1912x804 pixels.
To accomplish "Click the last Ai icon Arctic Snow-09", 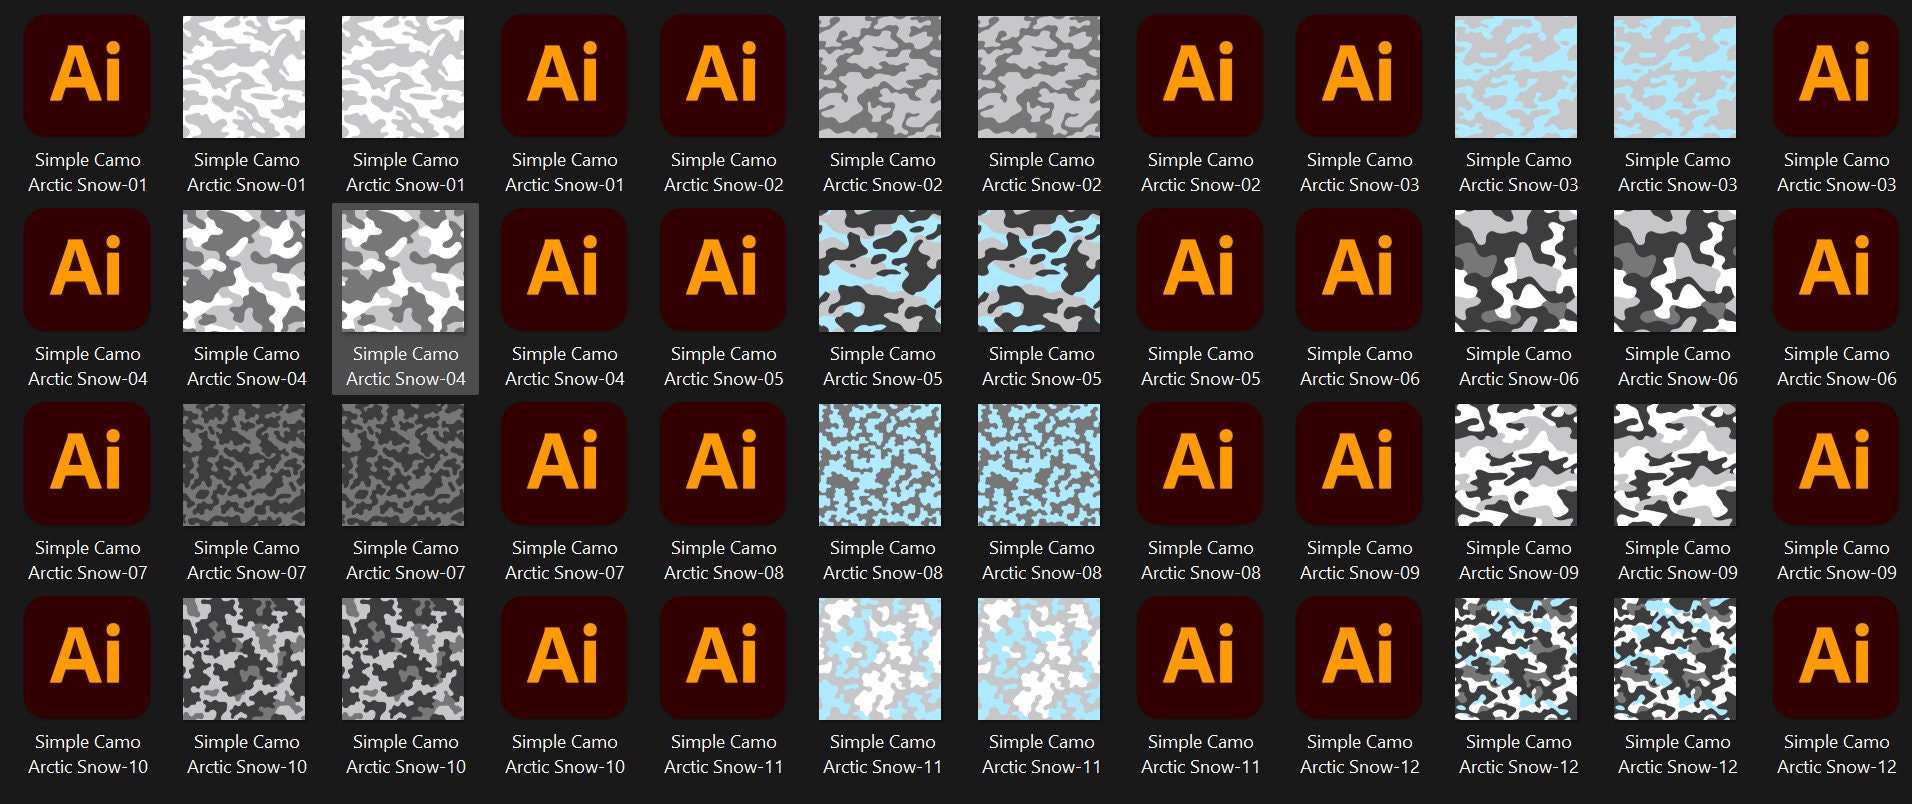I will (1835, 463).
